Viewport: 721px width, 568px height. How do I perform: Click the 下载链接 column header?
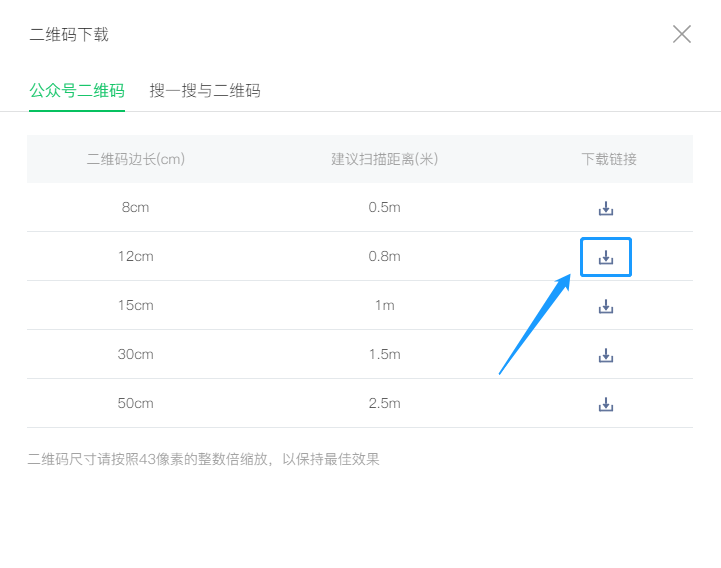pyautogui.click(x=609, y=159)
